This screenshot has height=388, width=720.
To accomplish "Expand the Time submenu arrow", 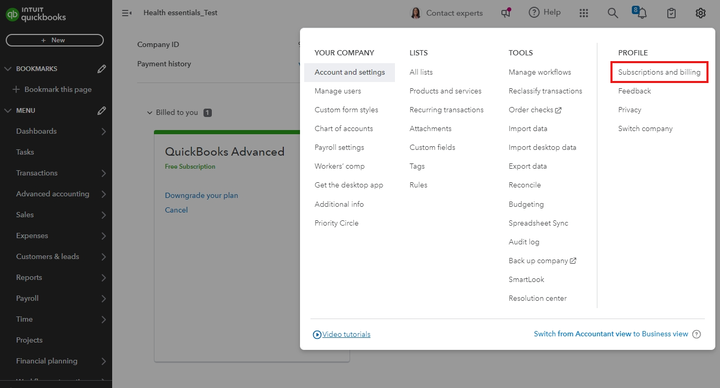I will click(103, 320).
